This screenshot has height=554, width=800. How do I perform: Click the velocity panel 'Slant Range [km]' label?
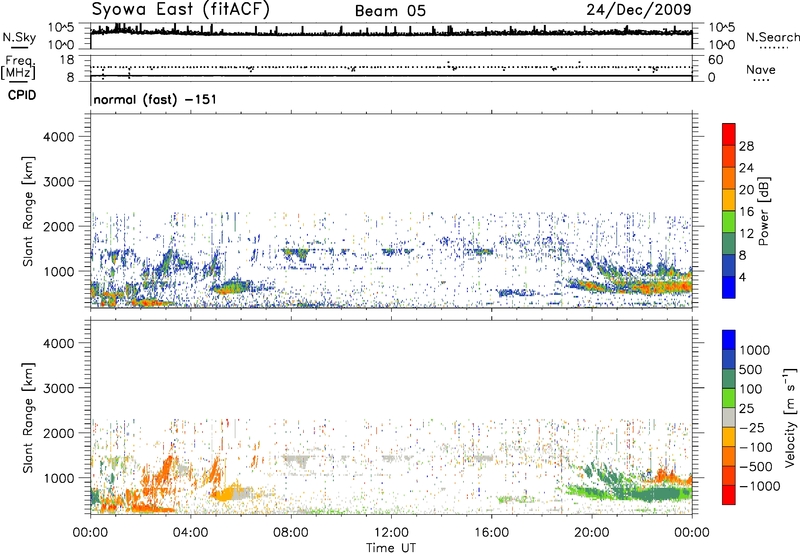tap(28, 417)
